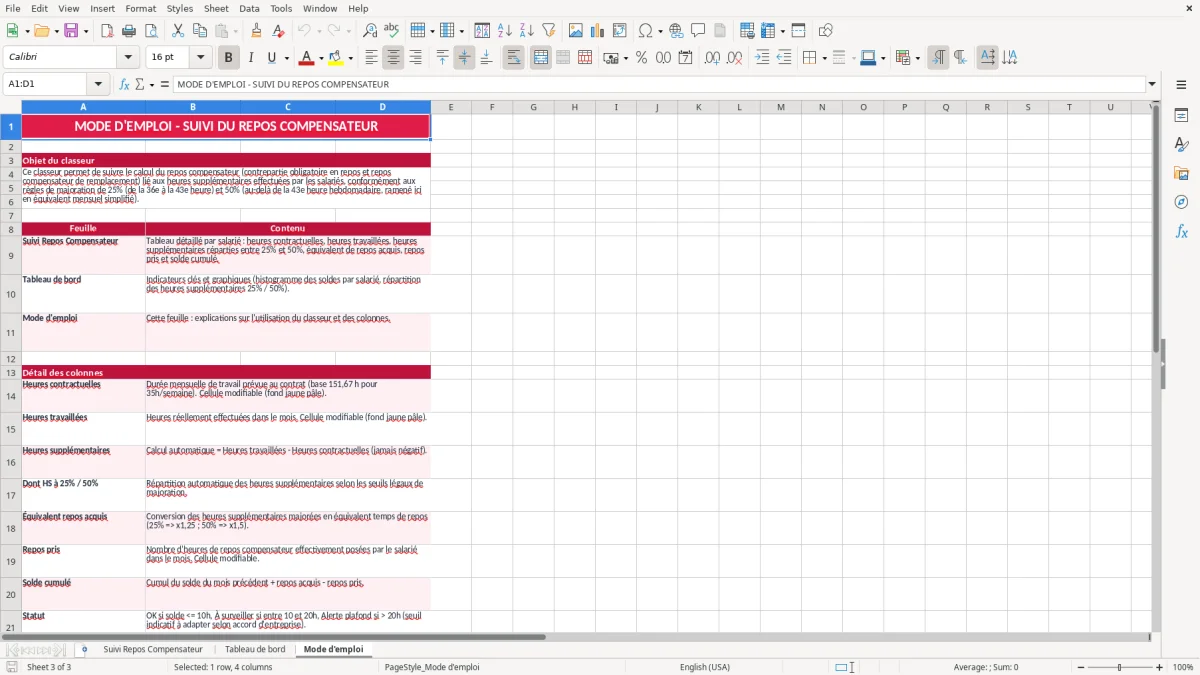Click the Copy icon
Image resolution: width=1200 pixels, height=675 pixels.
(x=200, y=31)
